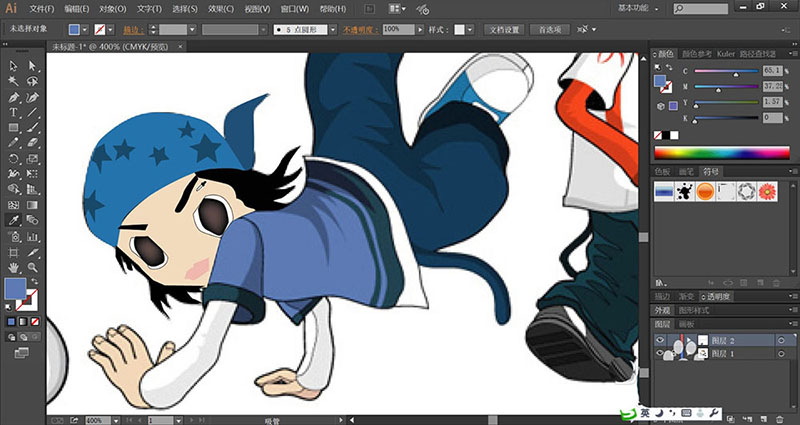
Task: Click target circle of 图层 1
Action: coord(781,353)
